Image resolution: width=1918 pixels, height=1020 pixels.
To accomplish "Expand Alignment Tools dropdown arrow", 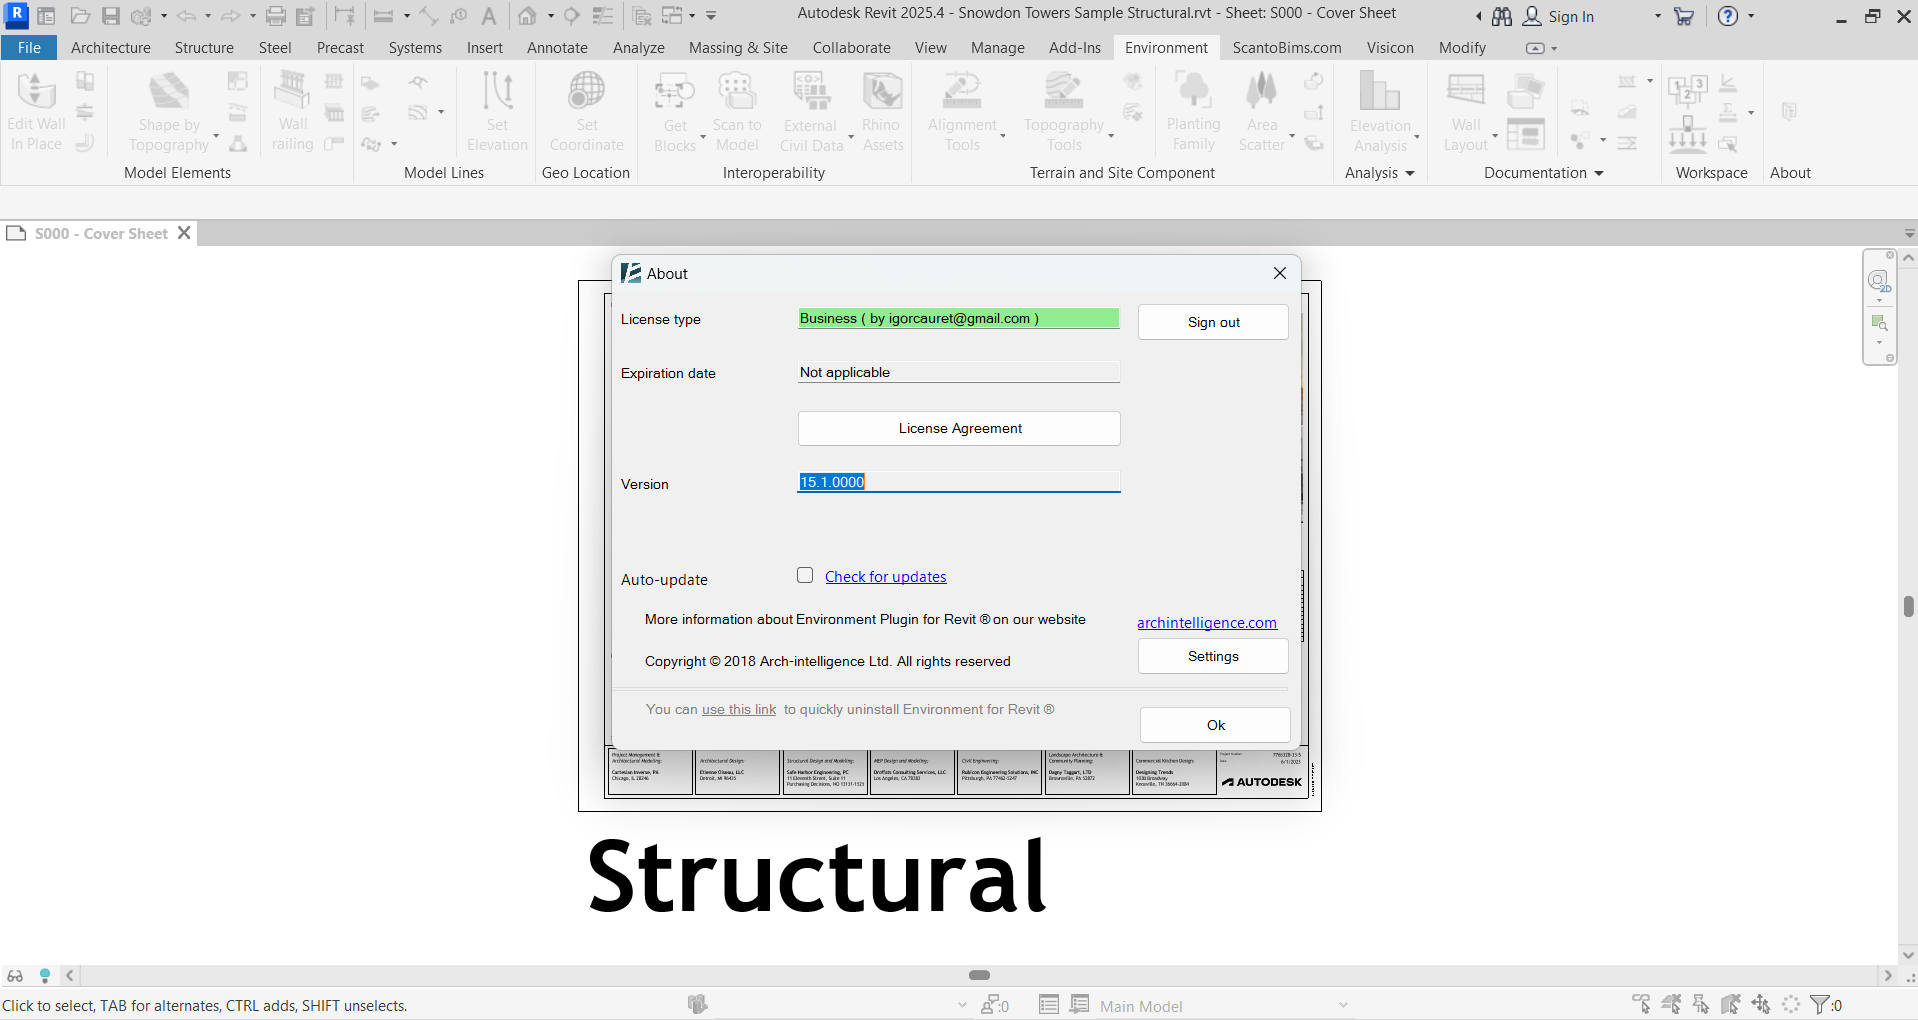I will pos(1003,135).
